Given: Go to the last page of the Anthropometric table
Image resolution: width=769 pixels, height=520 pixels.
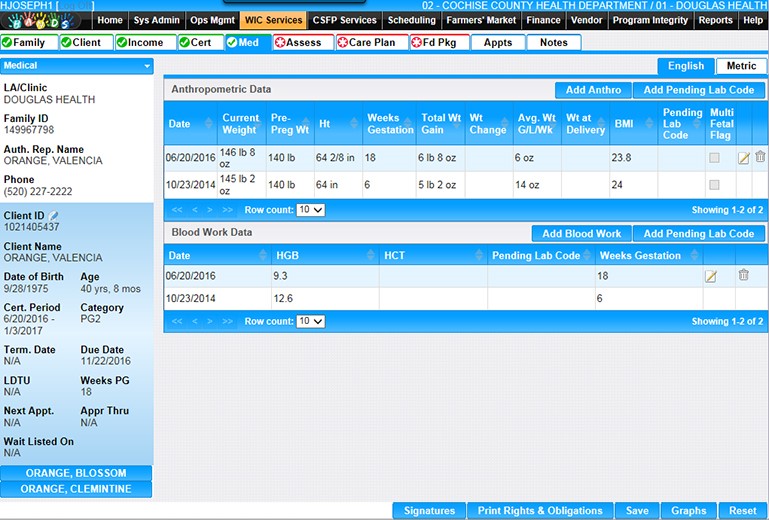Looking at the screenshot, I should [x=227, y=210].
